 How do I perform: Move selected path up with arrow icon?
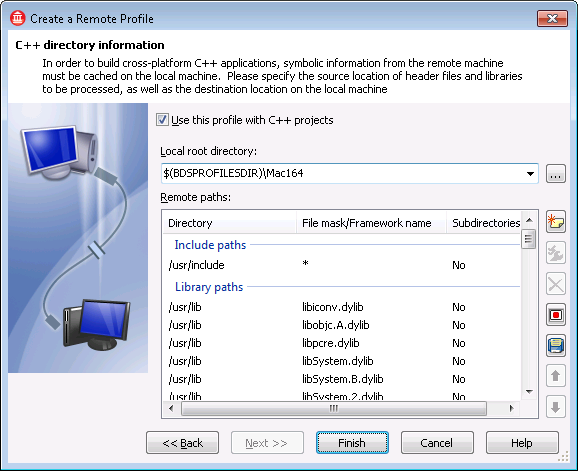point(556,376)
